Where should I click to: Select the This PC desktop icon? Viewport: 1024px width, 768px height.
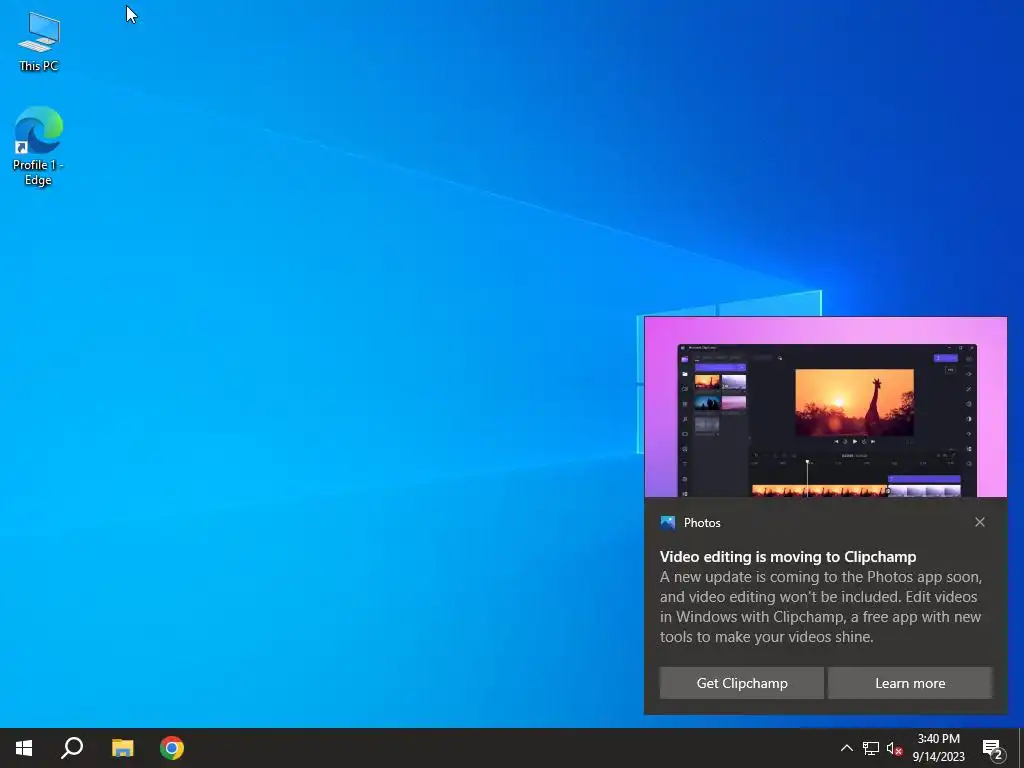tap(39, 41)
